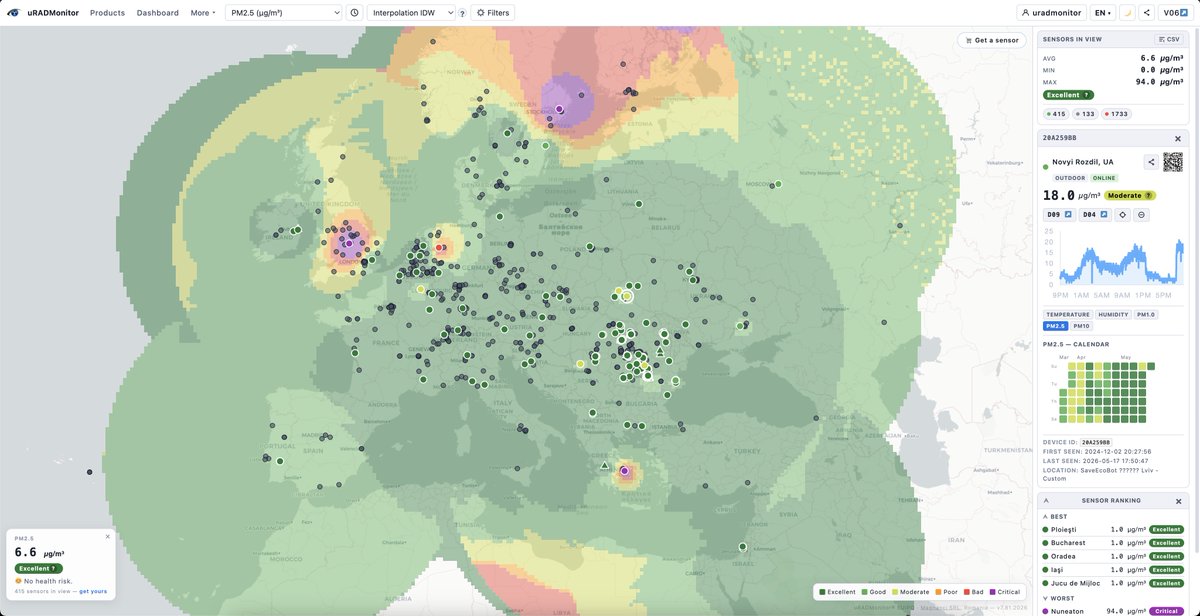Toggle the Good legend item
Screen dimensions: 1200x616
coord(875,592)
